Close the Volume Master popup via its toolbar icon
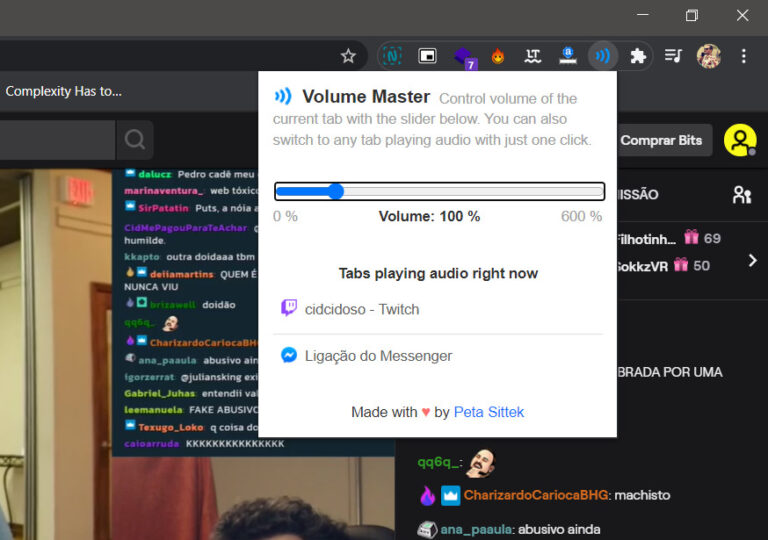Screen dimensions: 768x540 tap(603, 56)
